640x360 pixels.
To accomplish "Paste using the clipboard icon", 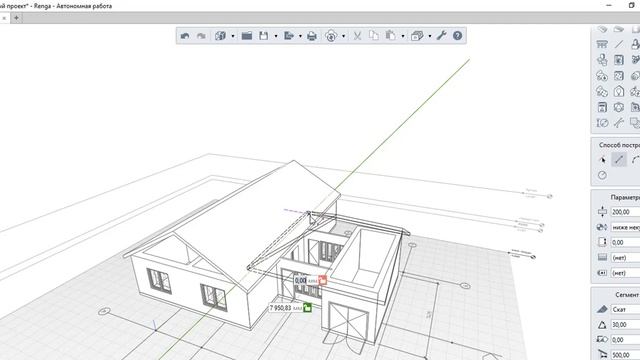I will coord(391,36).
